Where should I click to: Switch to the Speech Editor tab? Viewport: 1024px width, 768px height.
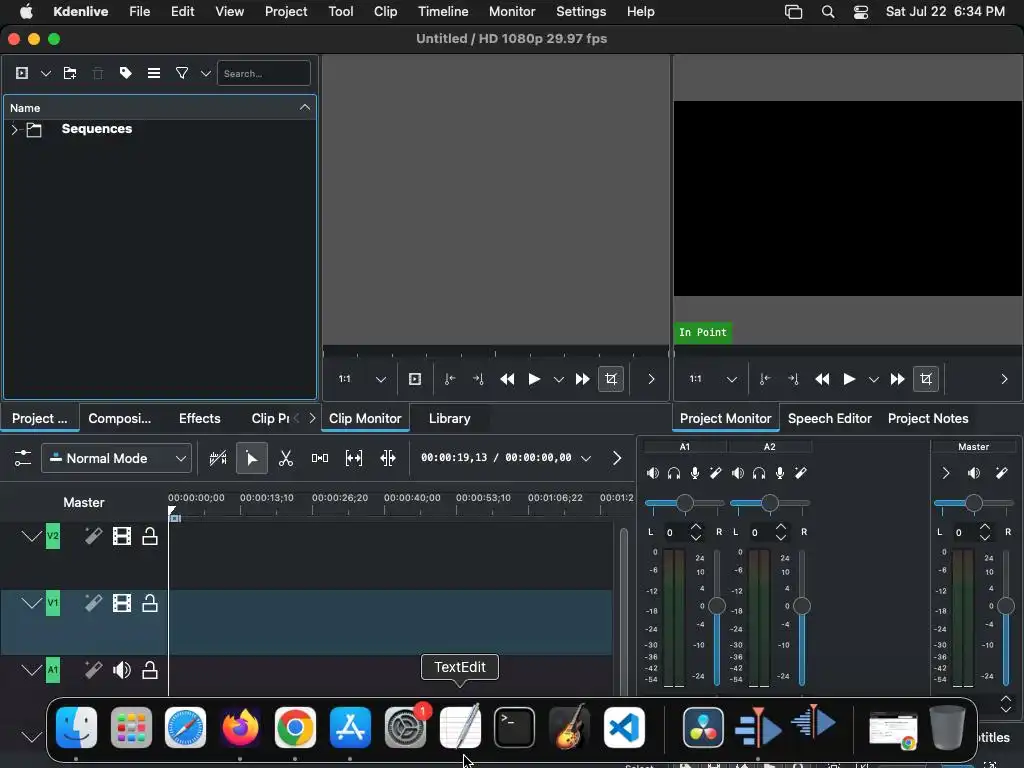[x=829, y=419]
